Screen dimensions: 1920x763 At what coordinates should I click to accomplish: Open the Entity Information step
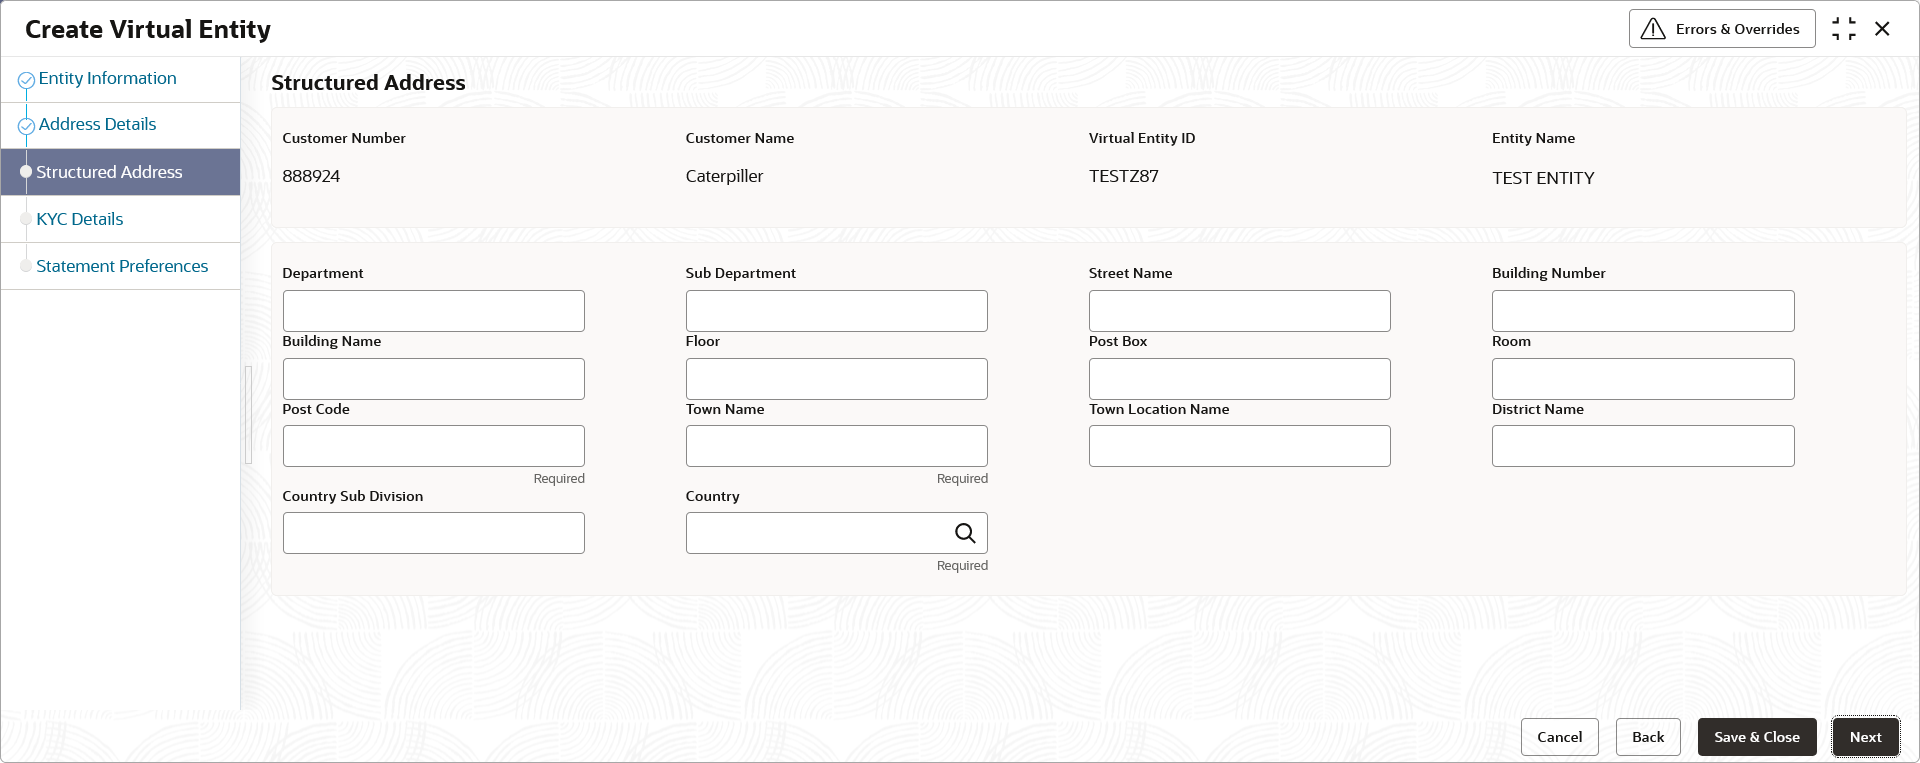(x=107, y=78)
